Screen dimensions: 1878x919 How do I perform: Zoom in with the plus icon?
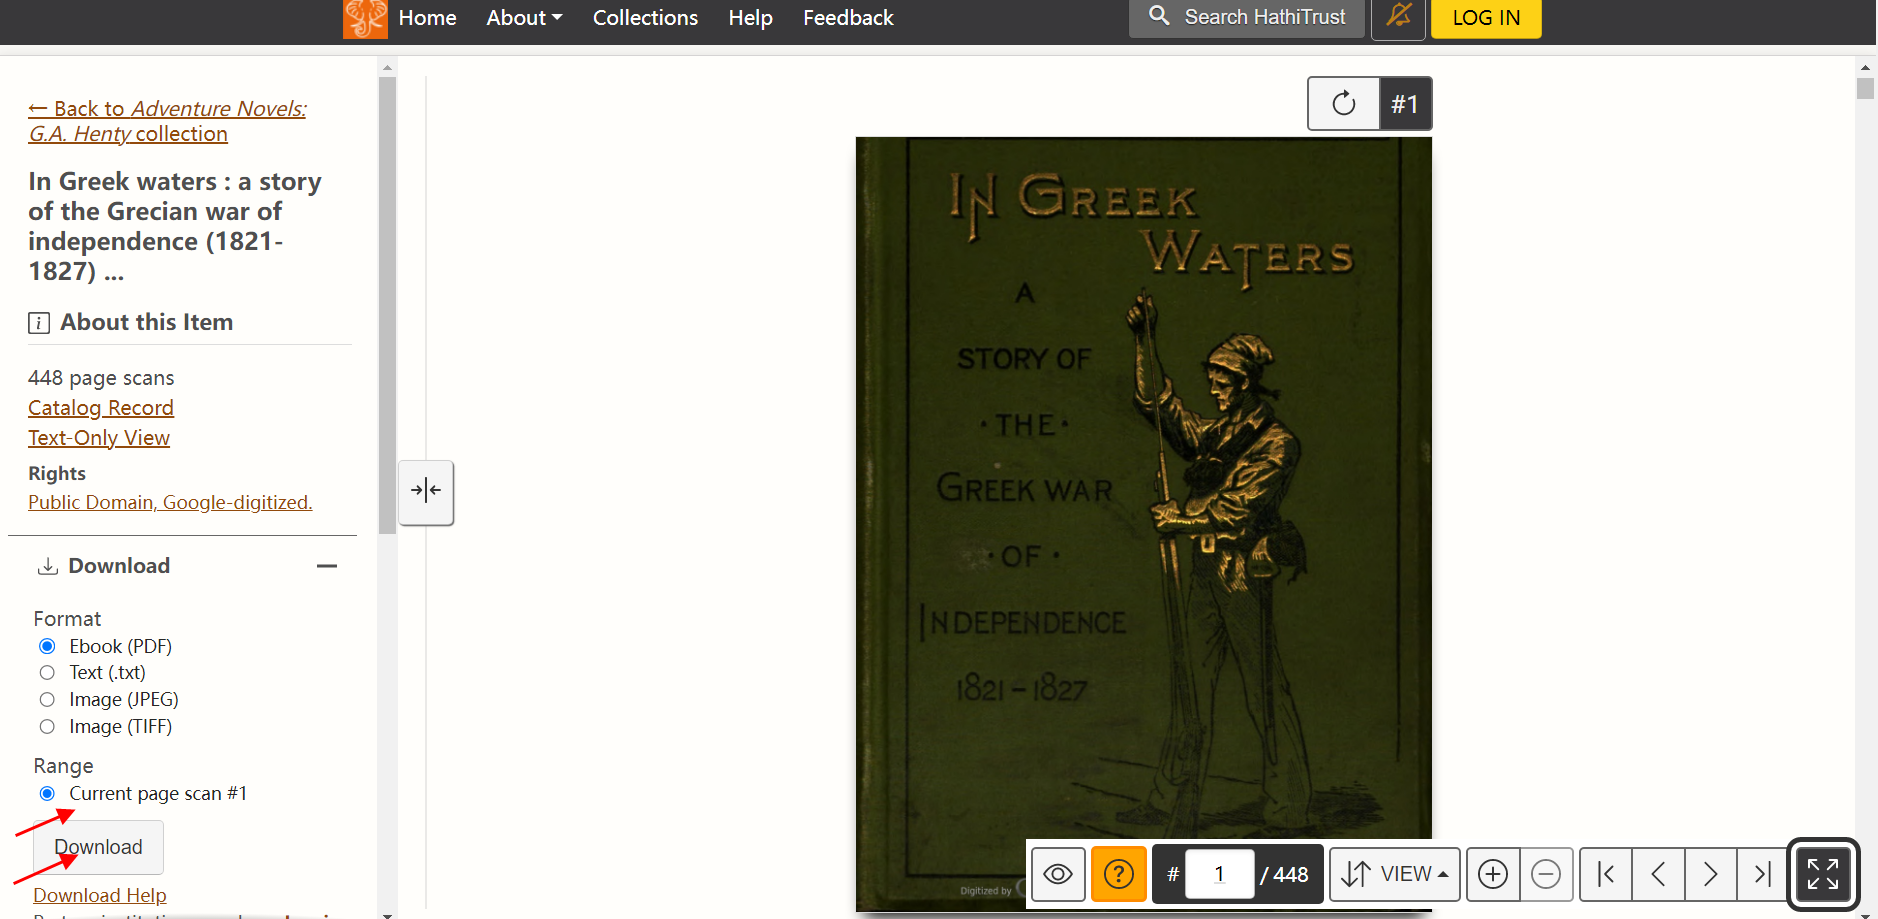pyautogui.click(x=1493, y=874)
